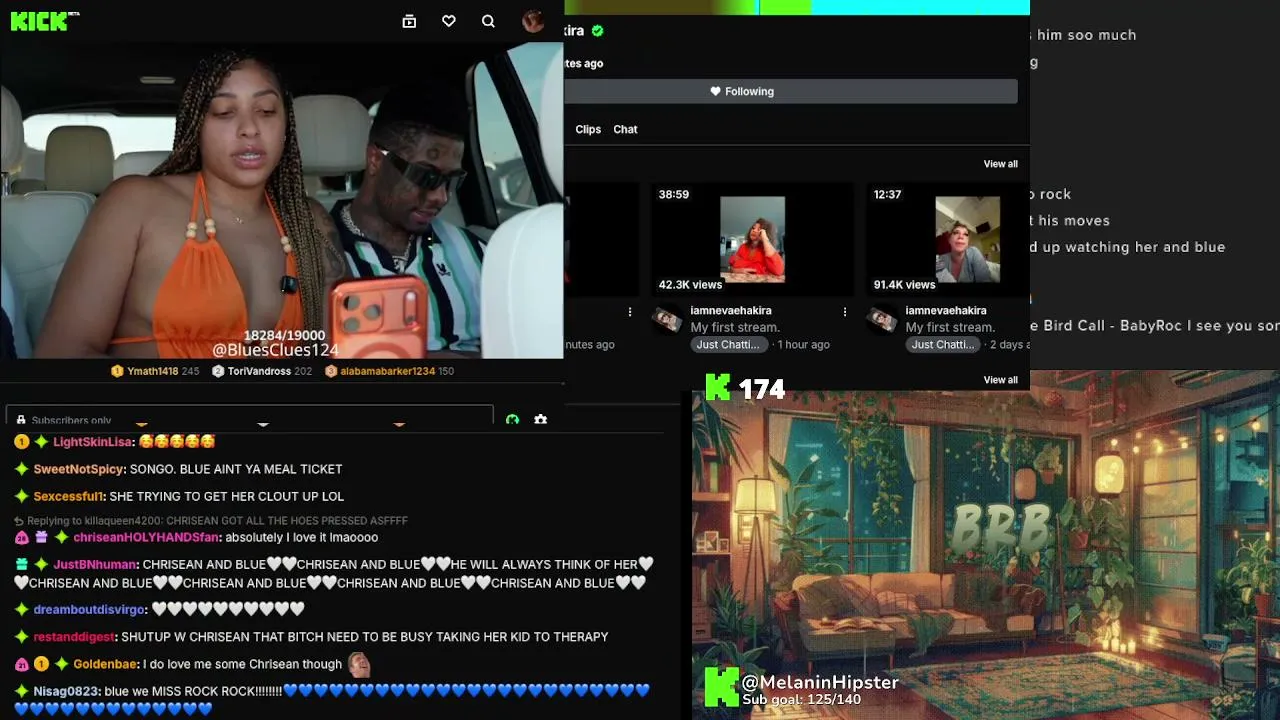Click View all below the video cards
This screenshot has height=720, width=1280.
click(1000, 380)
